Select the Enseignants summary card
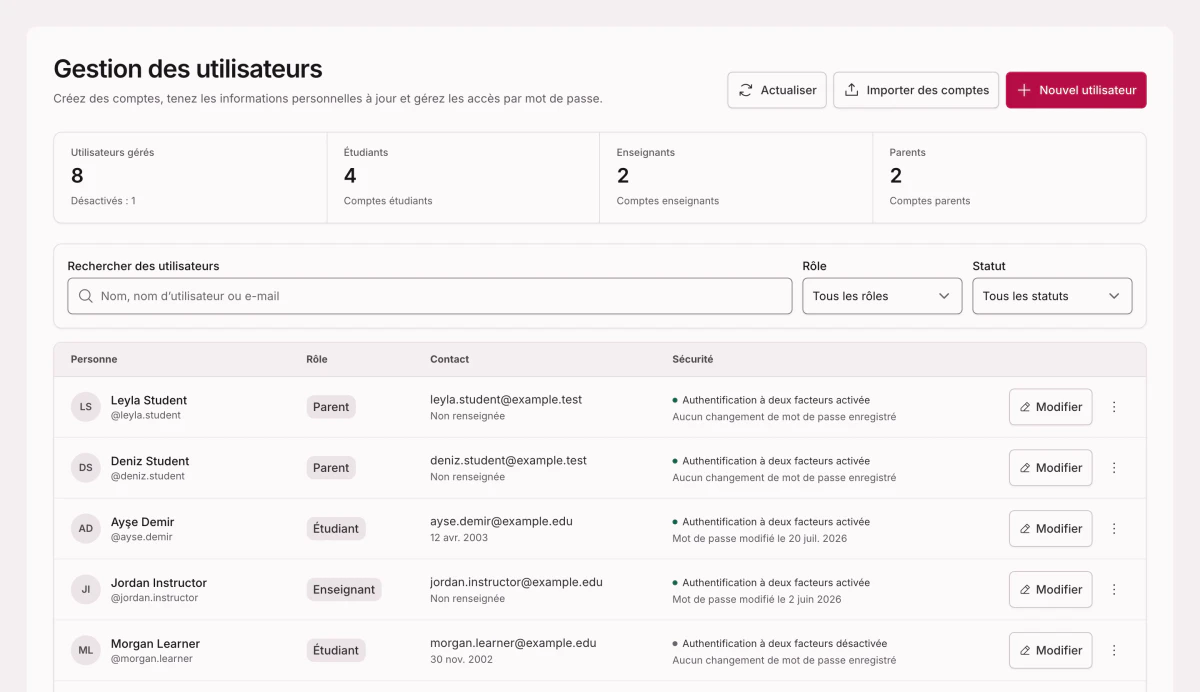The width and height of the screenshot is (1200, 692). (736, 178)
